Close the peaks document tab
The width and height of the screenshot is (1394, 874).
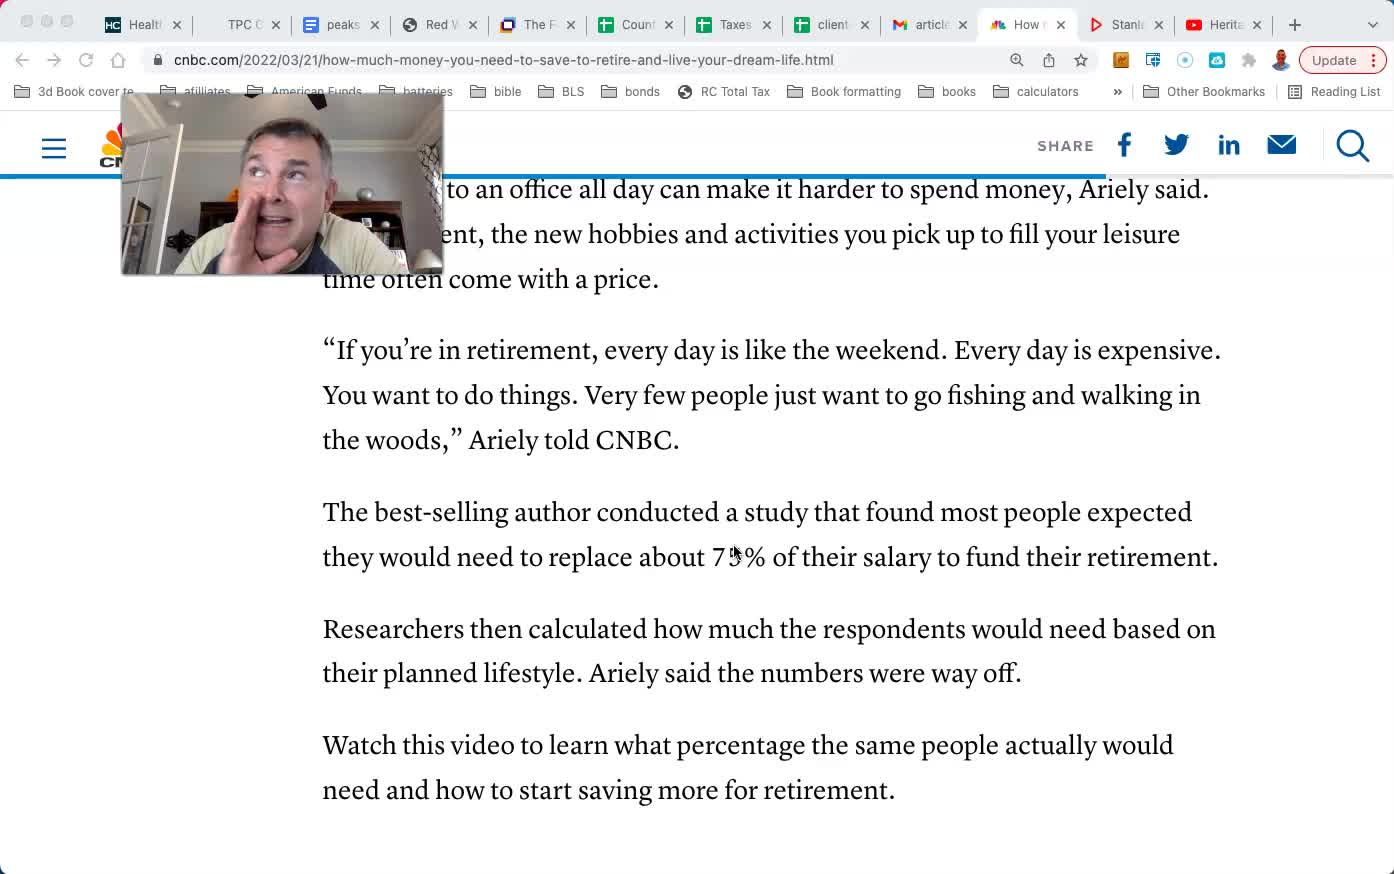375,25
